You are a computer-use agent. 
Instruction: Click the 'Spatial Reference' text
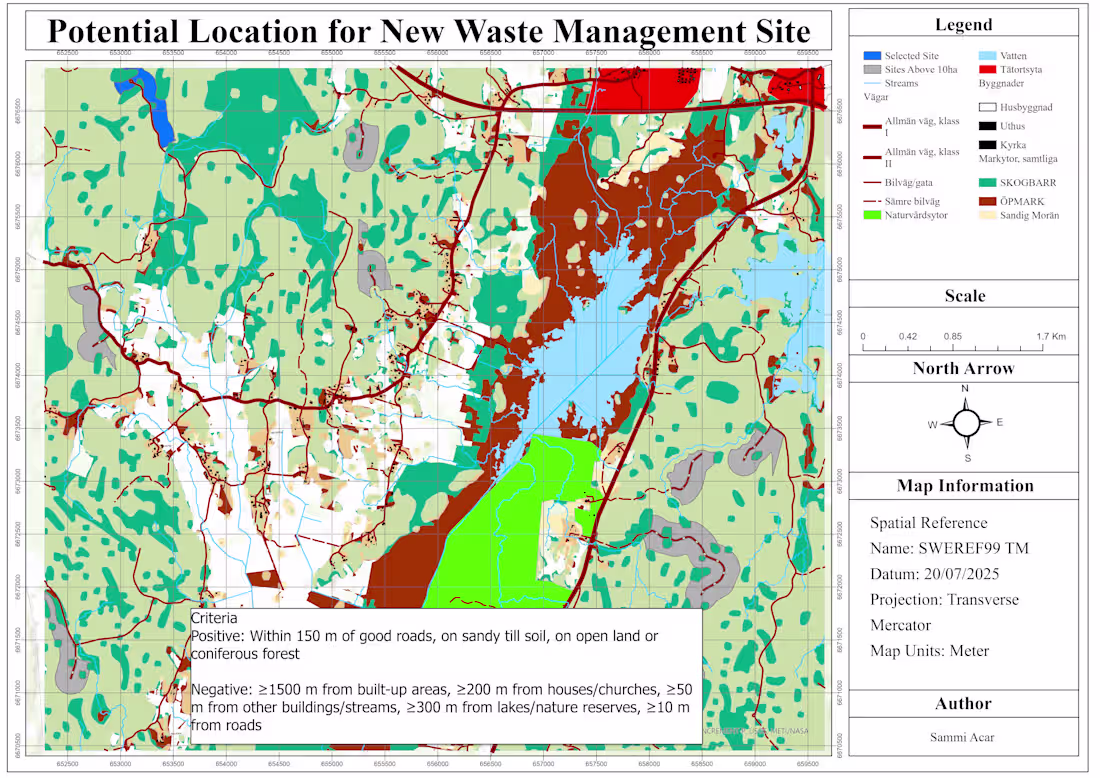928,523
